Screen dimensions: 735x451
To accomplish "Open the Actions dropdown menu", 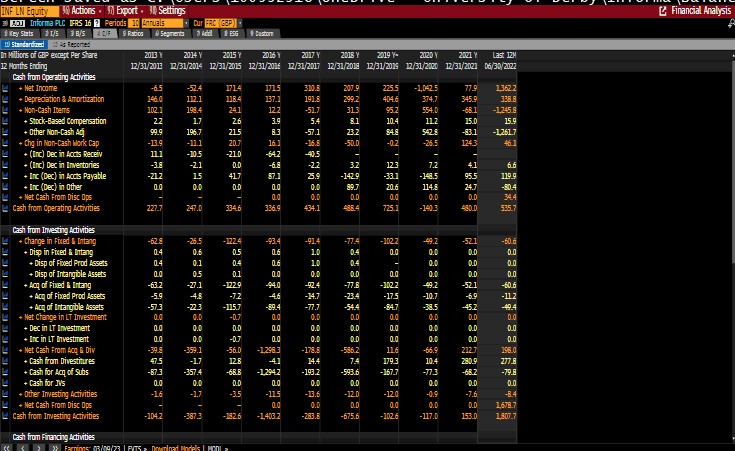I will [x=82, y=11].
